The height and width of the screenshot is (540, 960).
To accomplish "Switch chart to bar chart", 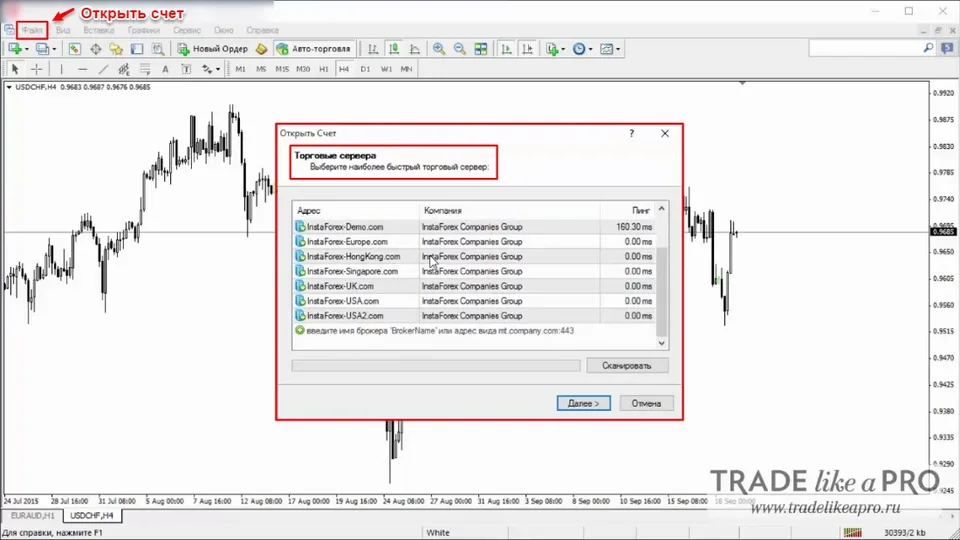I will (373, 49).
